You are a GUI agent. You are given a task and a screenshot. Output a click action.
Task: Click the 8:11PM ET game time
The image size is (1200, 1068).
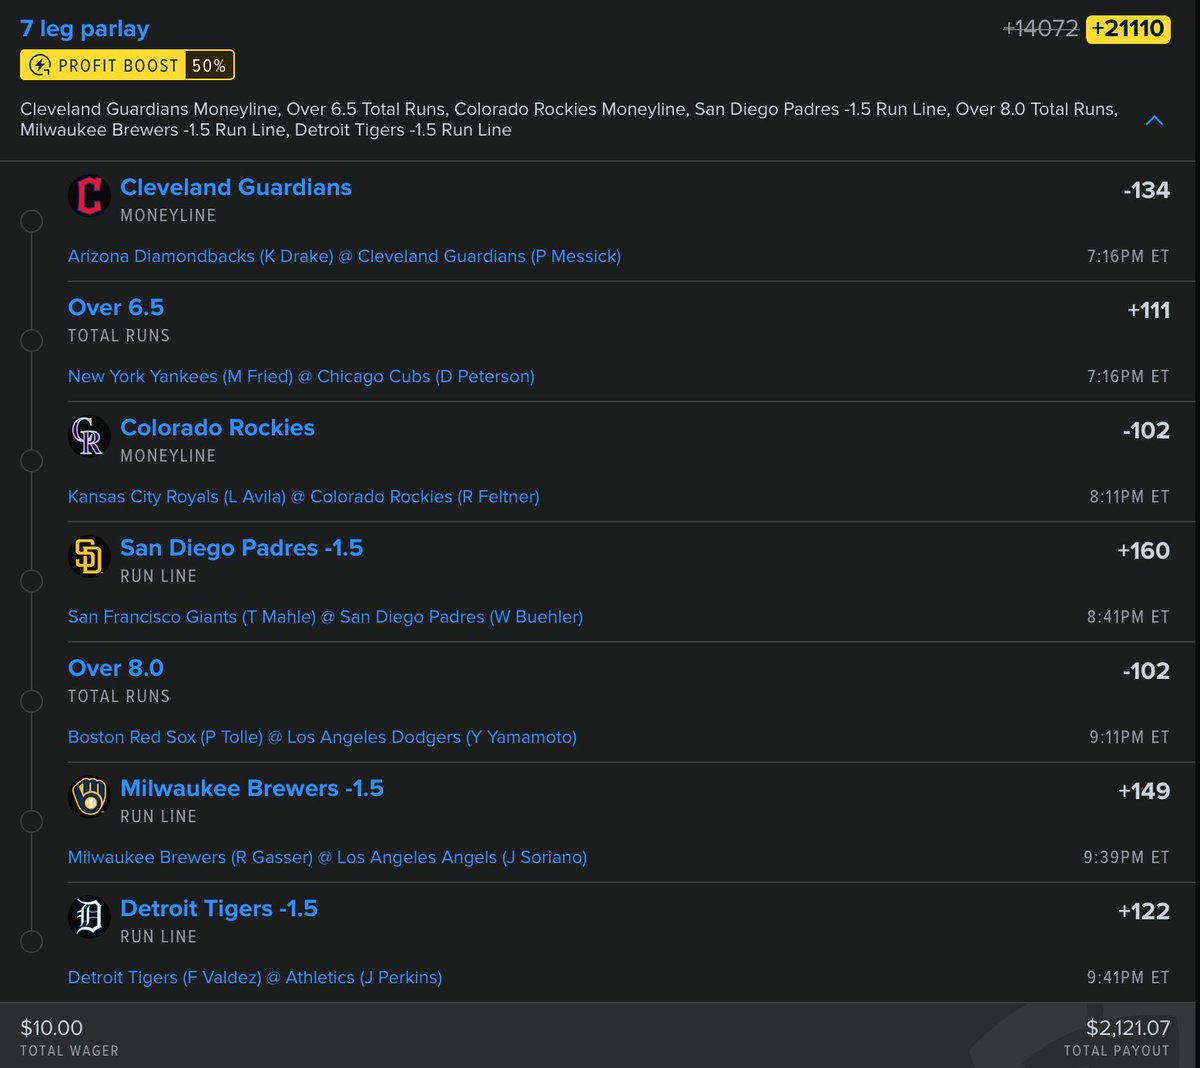[1129, 497]
